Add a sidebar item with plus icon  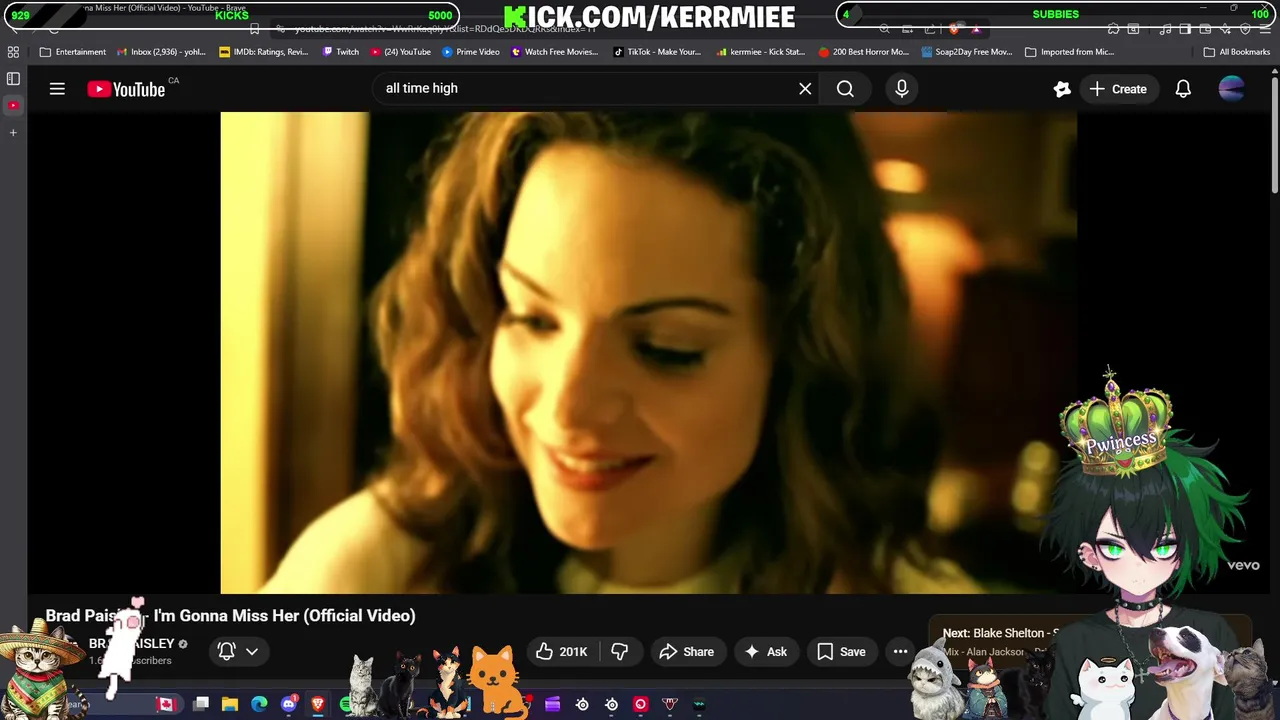click(13, 132)
